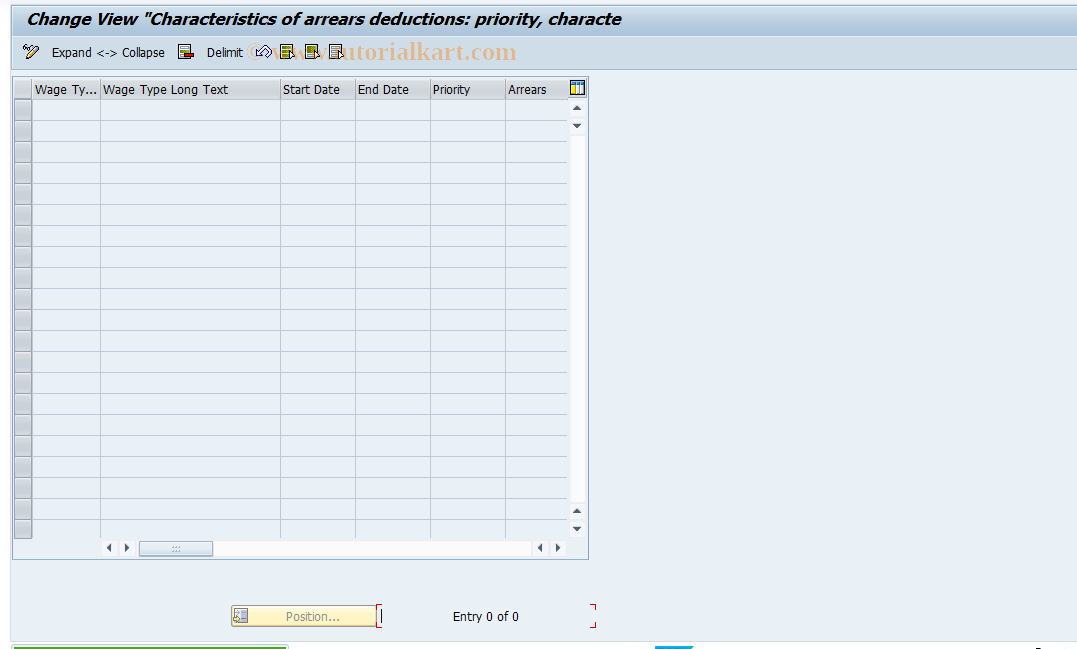The width and height of the screenshot is (1077, 649).
Task: Click the vertical scrollbar top down arrow
Action: tap(577, 126)
